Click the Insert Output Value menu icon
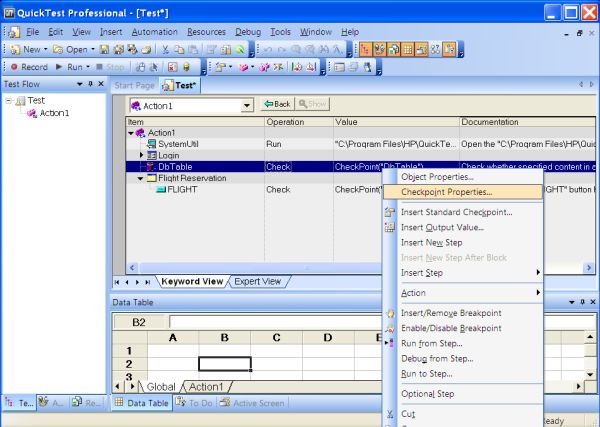The image size is (600, 427). point(390,227)
